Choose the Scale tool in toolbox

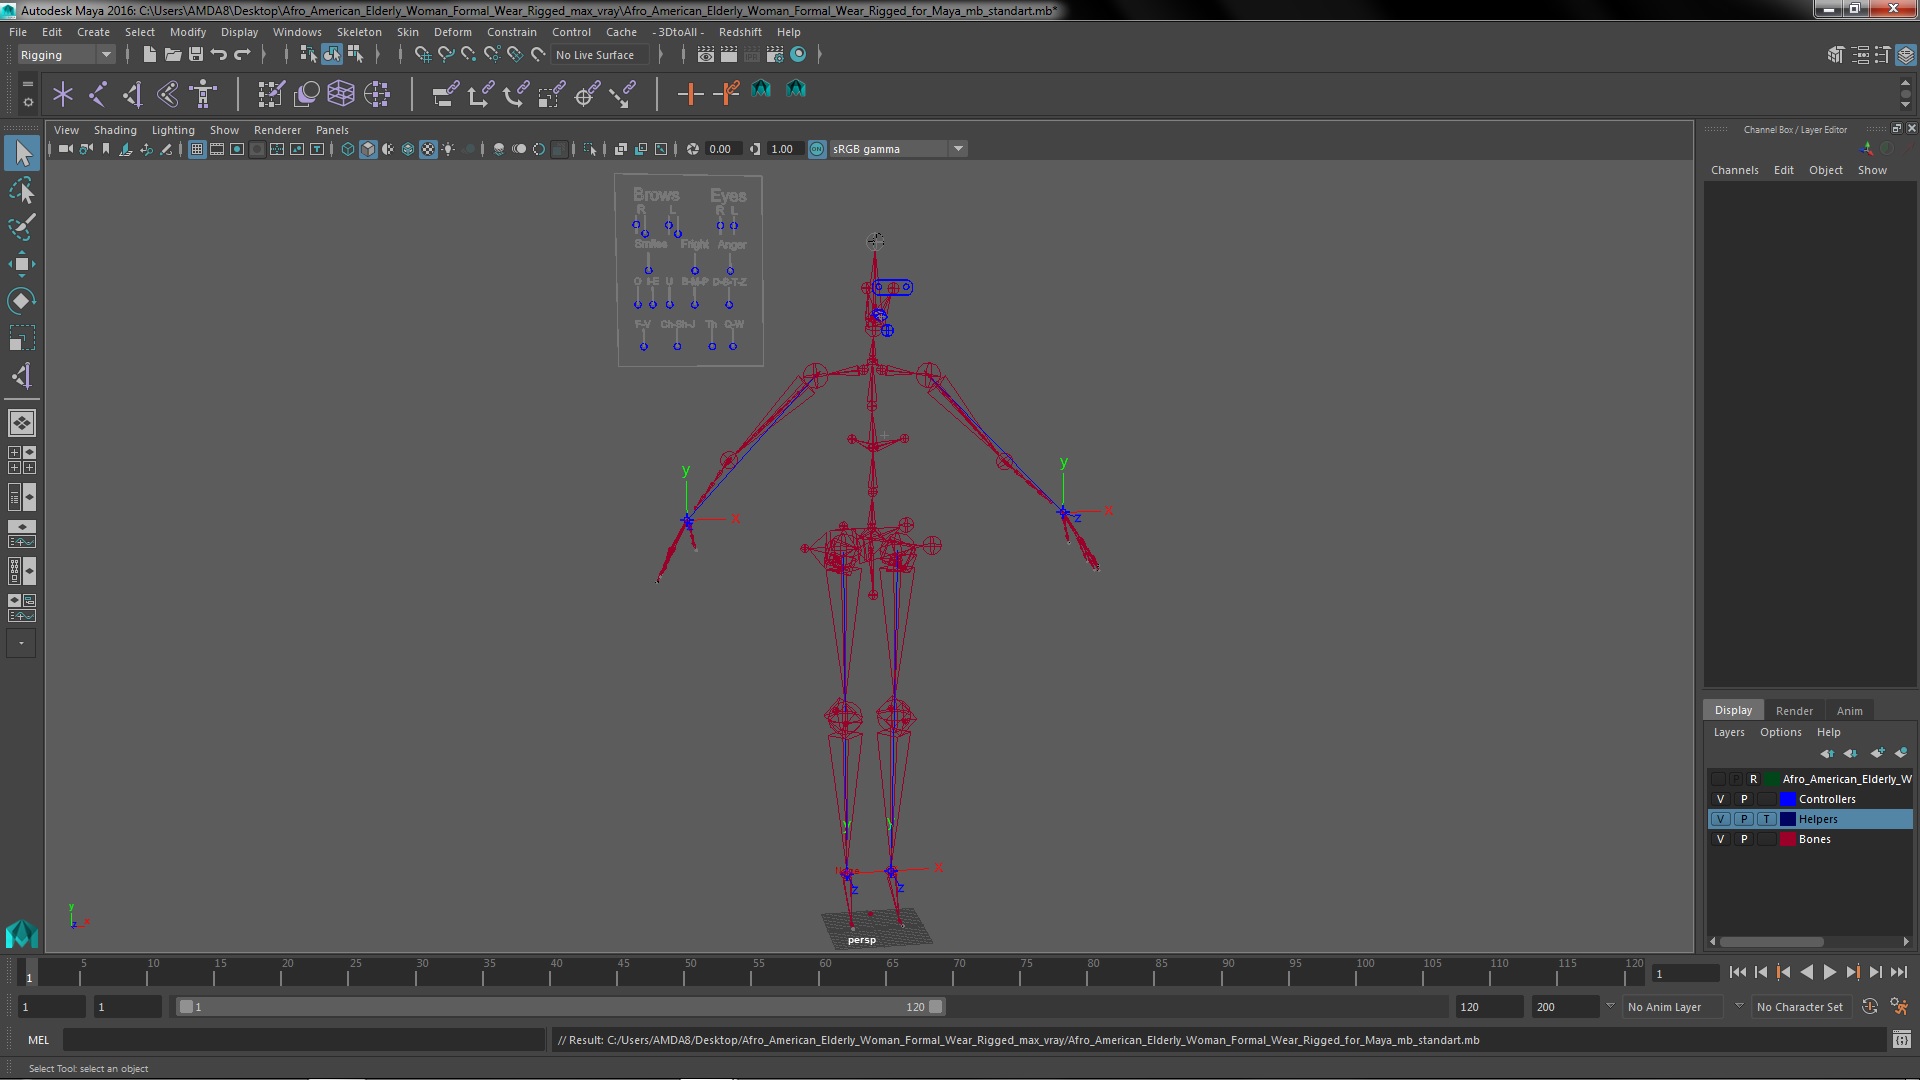[x=22, y=338]
